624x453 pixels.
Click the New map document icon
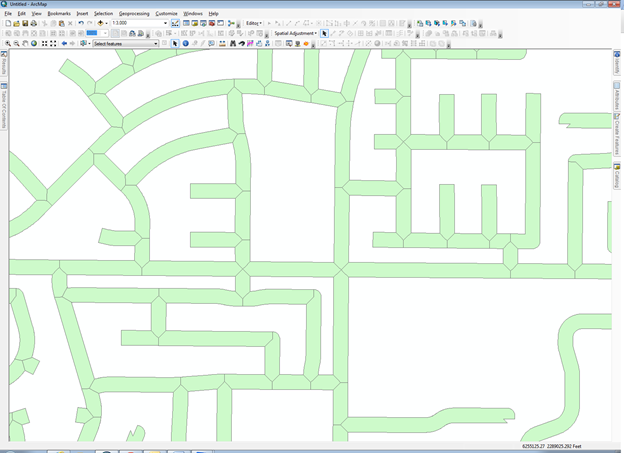click(x=7, y=23)
